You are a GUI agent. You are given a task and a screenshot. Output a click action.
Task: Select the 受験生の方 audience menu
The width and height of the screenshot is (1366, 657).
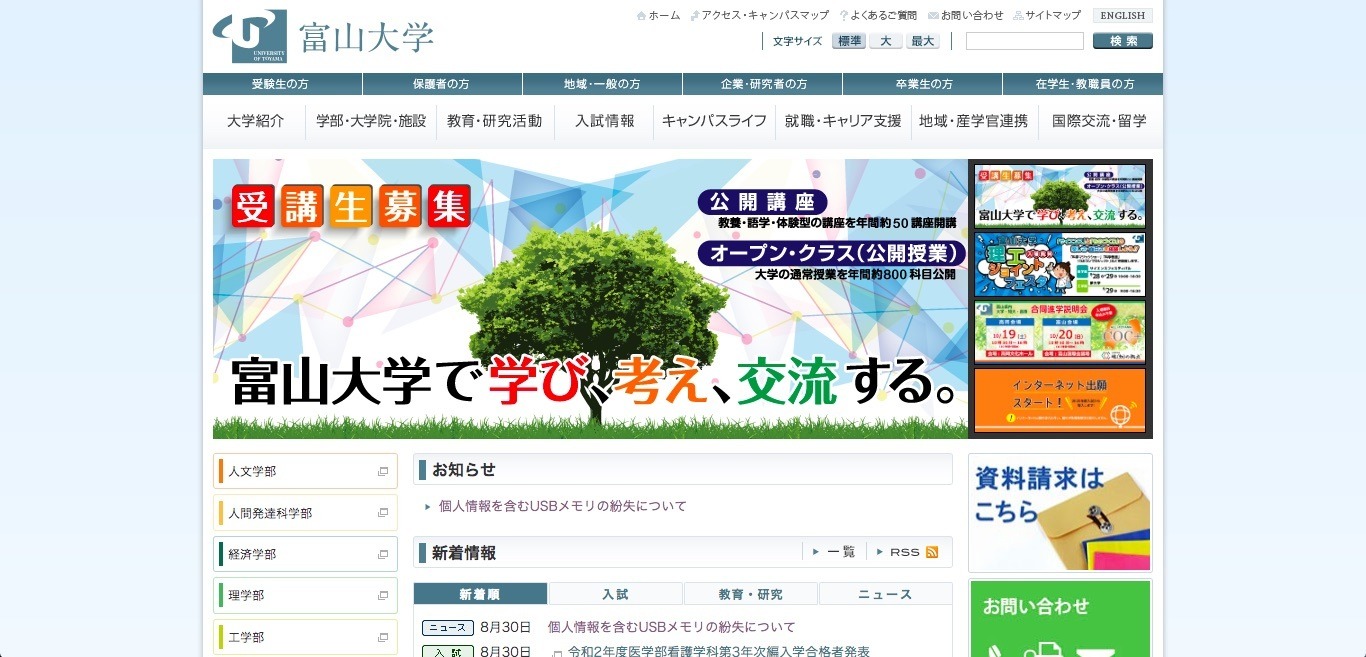[x=281, y=84]
